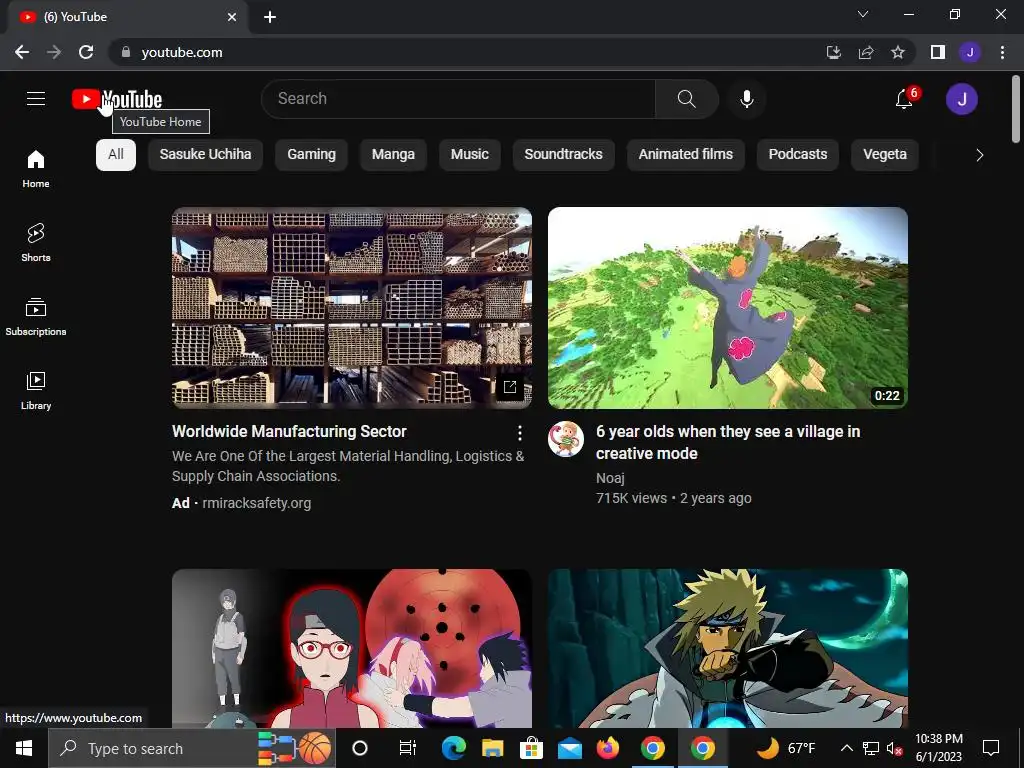Screen dimensions: 1024x768
Task: Click the browser forward arrow
Action: pyautogui.click(x=54, y=52)
